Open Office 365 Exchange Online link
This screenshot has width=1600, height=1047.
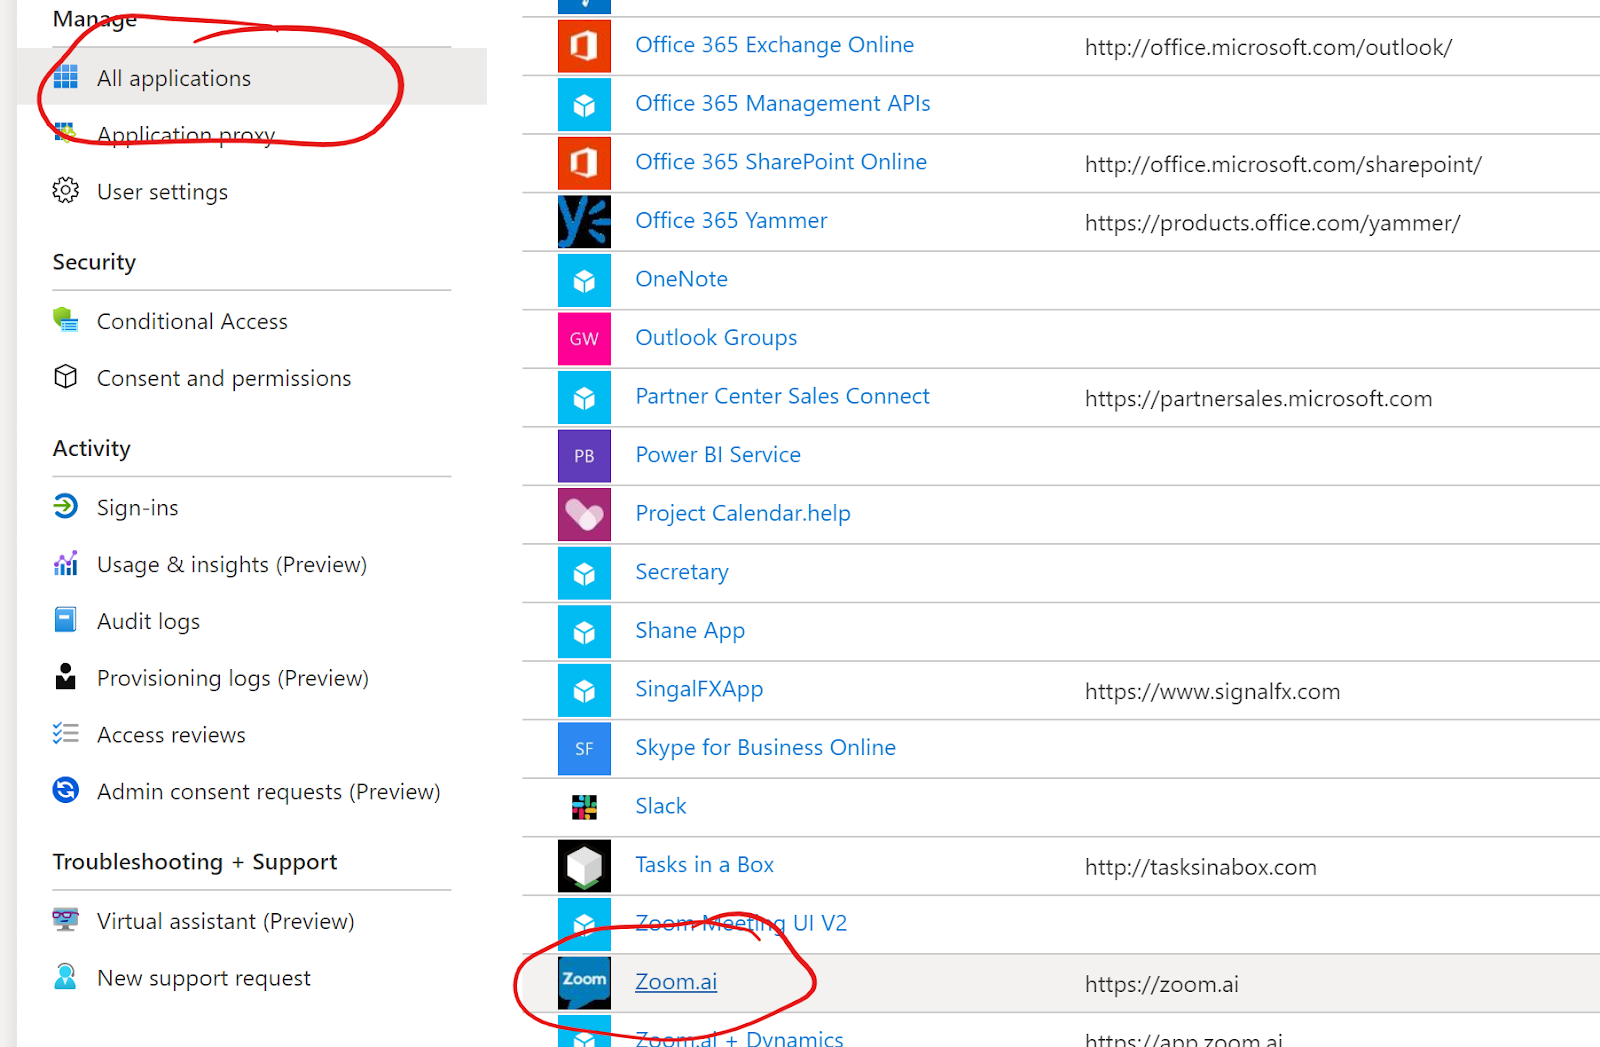click(775, 45)
